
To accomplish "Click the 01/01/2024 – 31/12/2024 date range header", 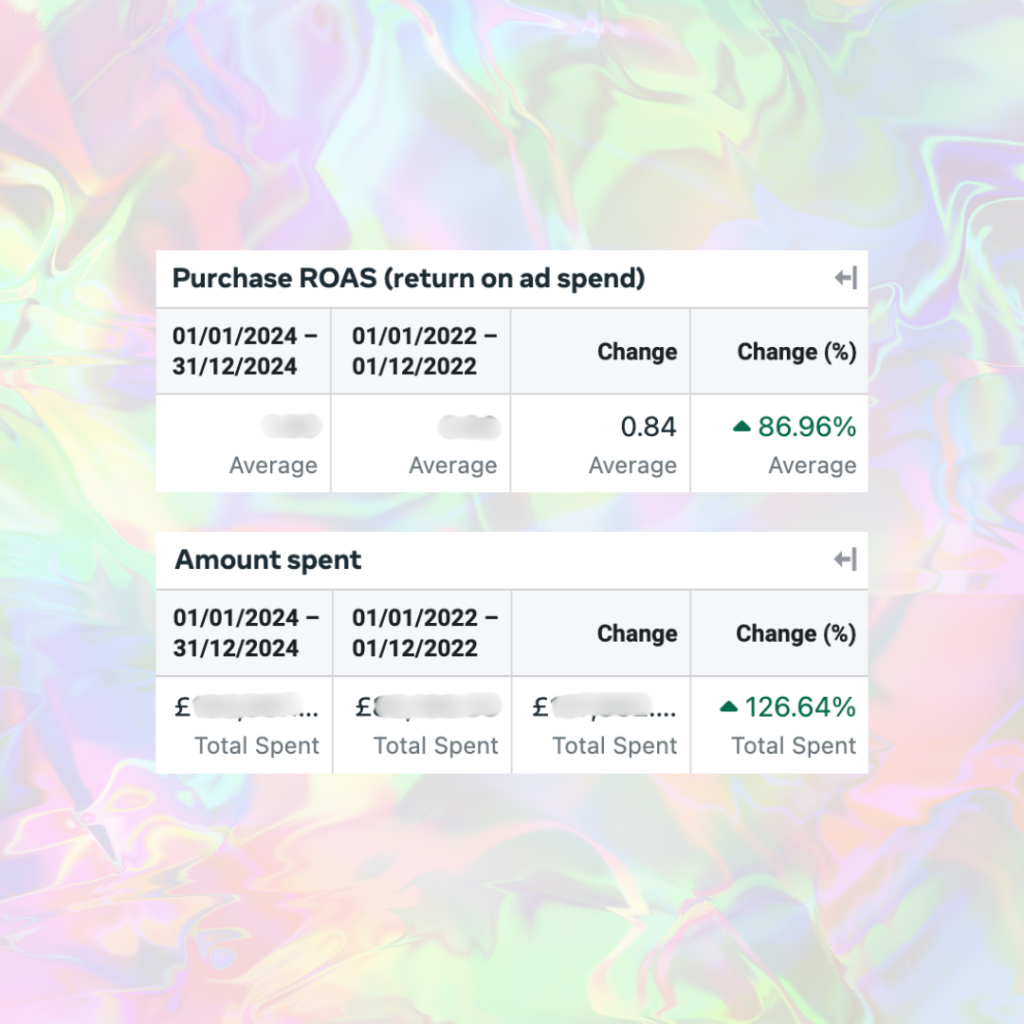I will click(x=243, y=351).
